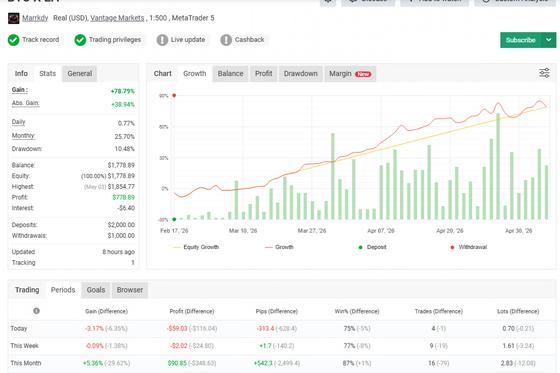Select the Info tab

[21, 74]
